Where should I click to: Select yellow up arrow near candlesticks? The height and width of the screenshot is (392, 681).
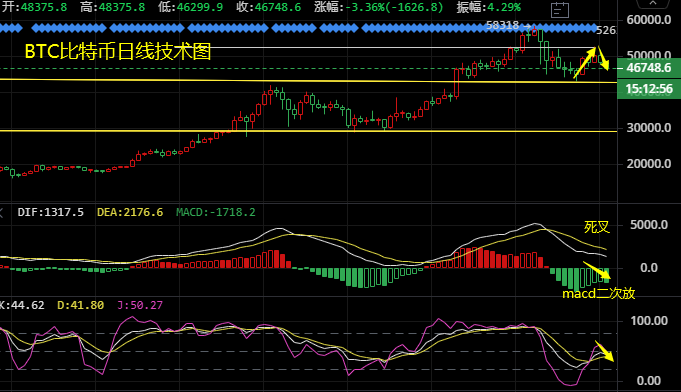(x=585, y=63)
